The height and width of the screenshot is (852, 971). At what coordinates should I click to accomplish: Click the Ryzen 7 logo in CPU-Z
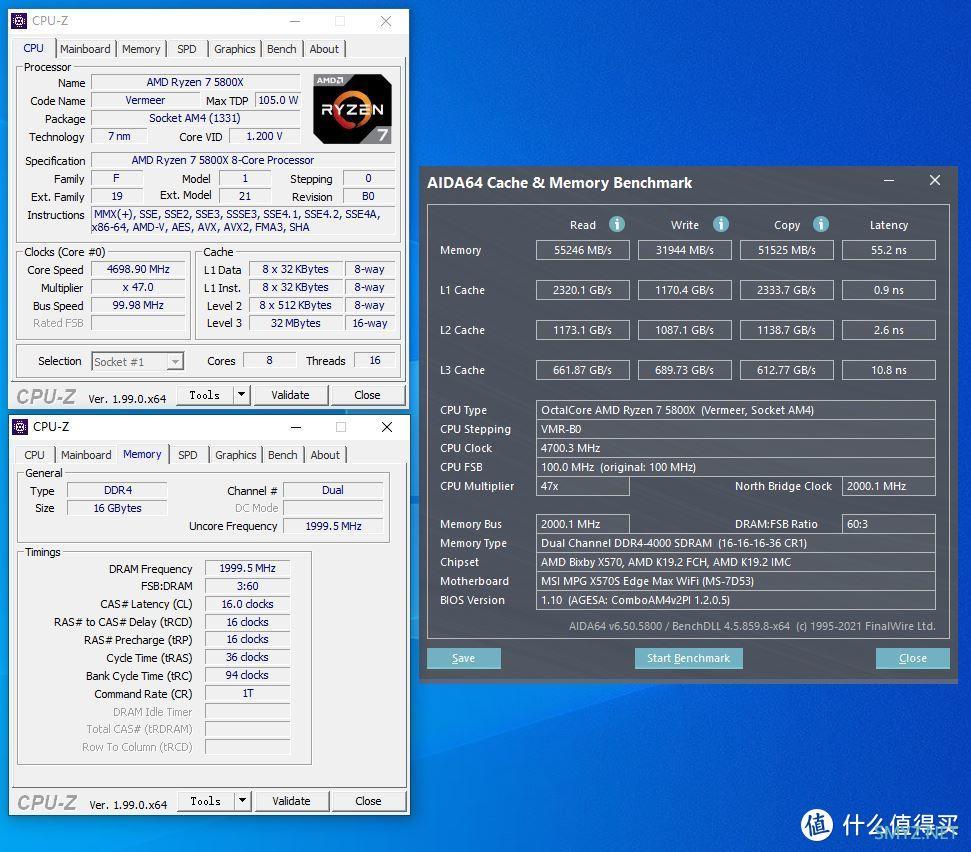352,109
